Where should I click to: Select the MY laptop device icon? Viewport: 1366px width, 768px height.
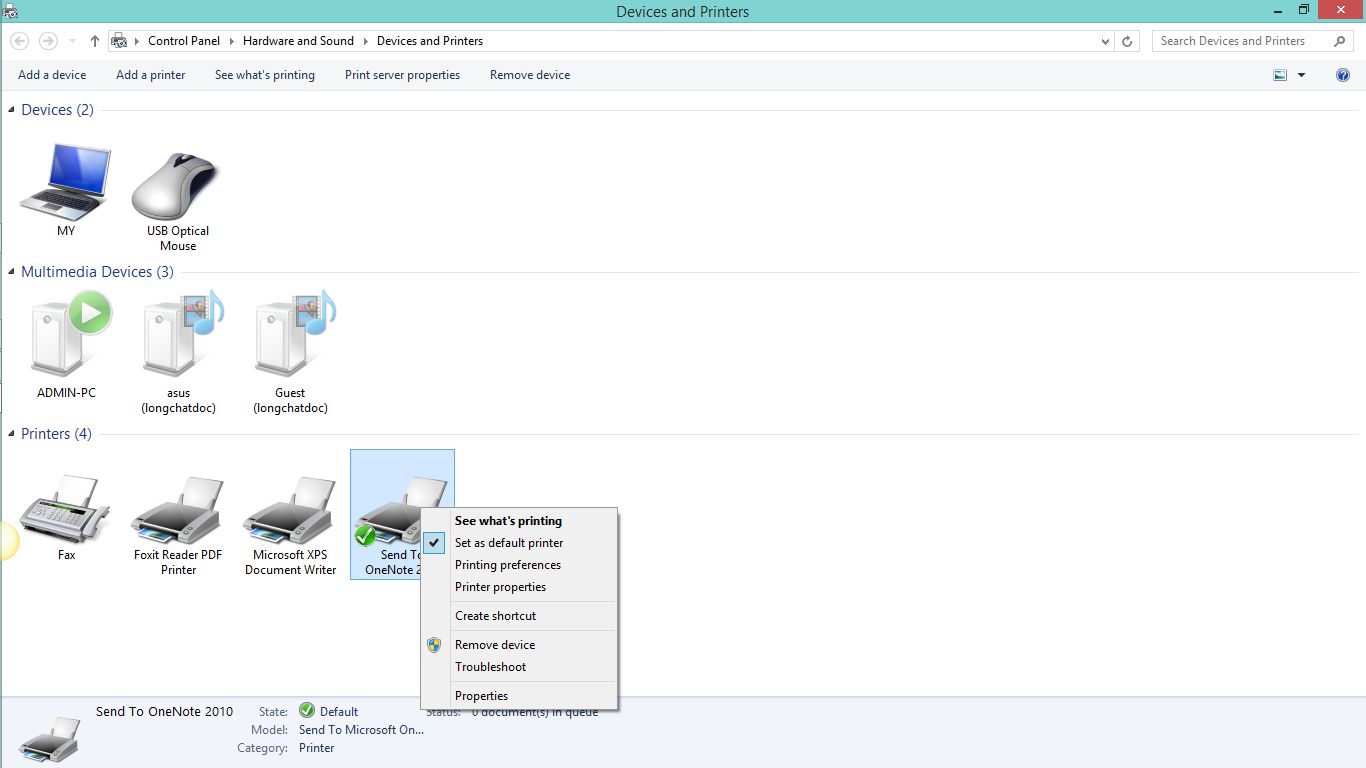(x=66, y=182)
